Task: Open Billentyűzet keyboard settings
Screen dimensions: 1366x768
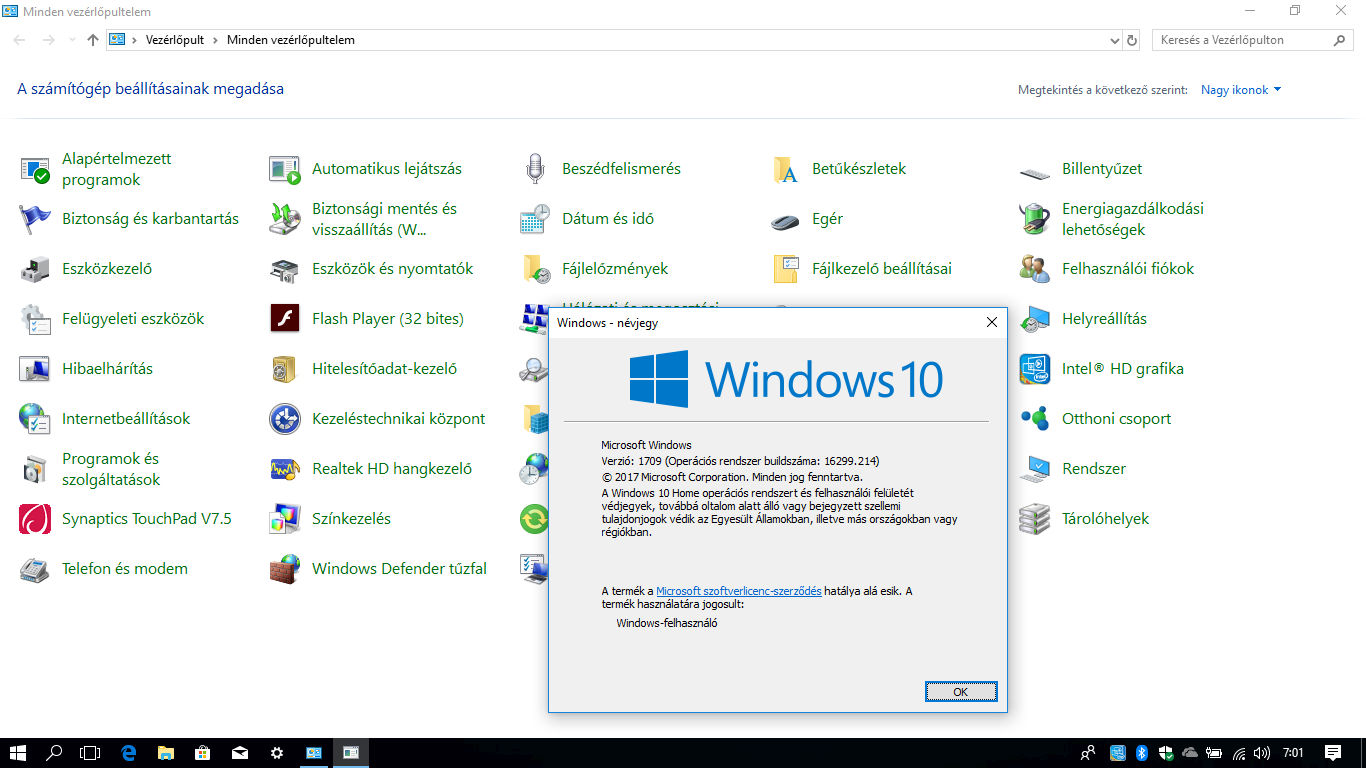Action: (1081, 169)
